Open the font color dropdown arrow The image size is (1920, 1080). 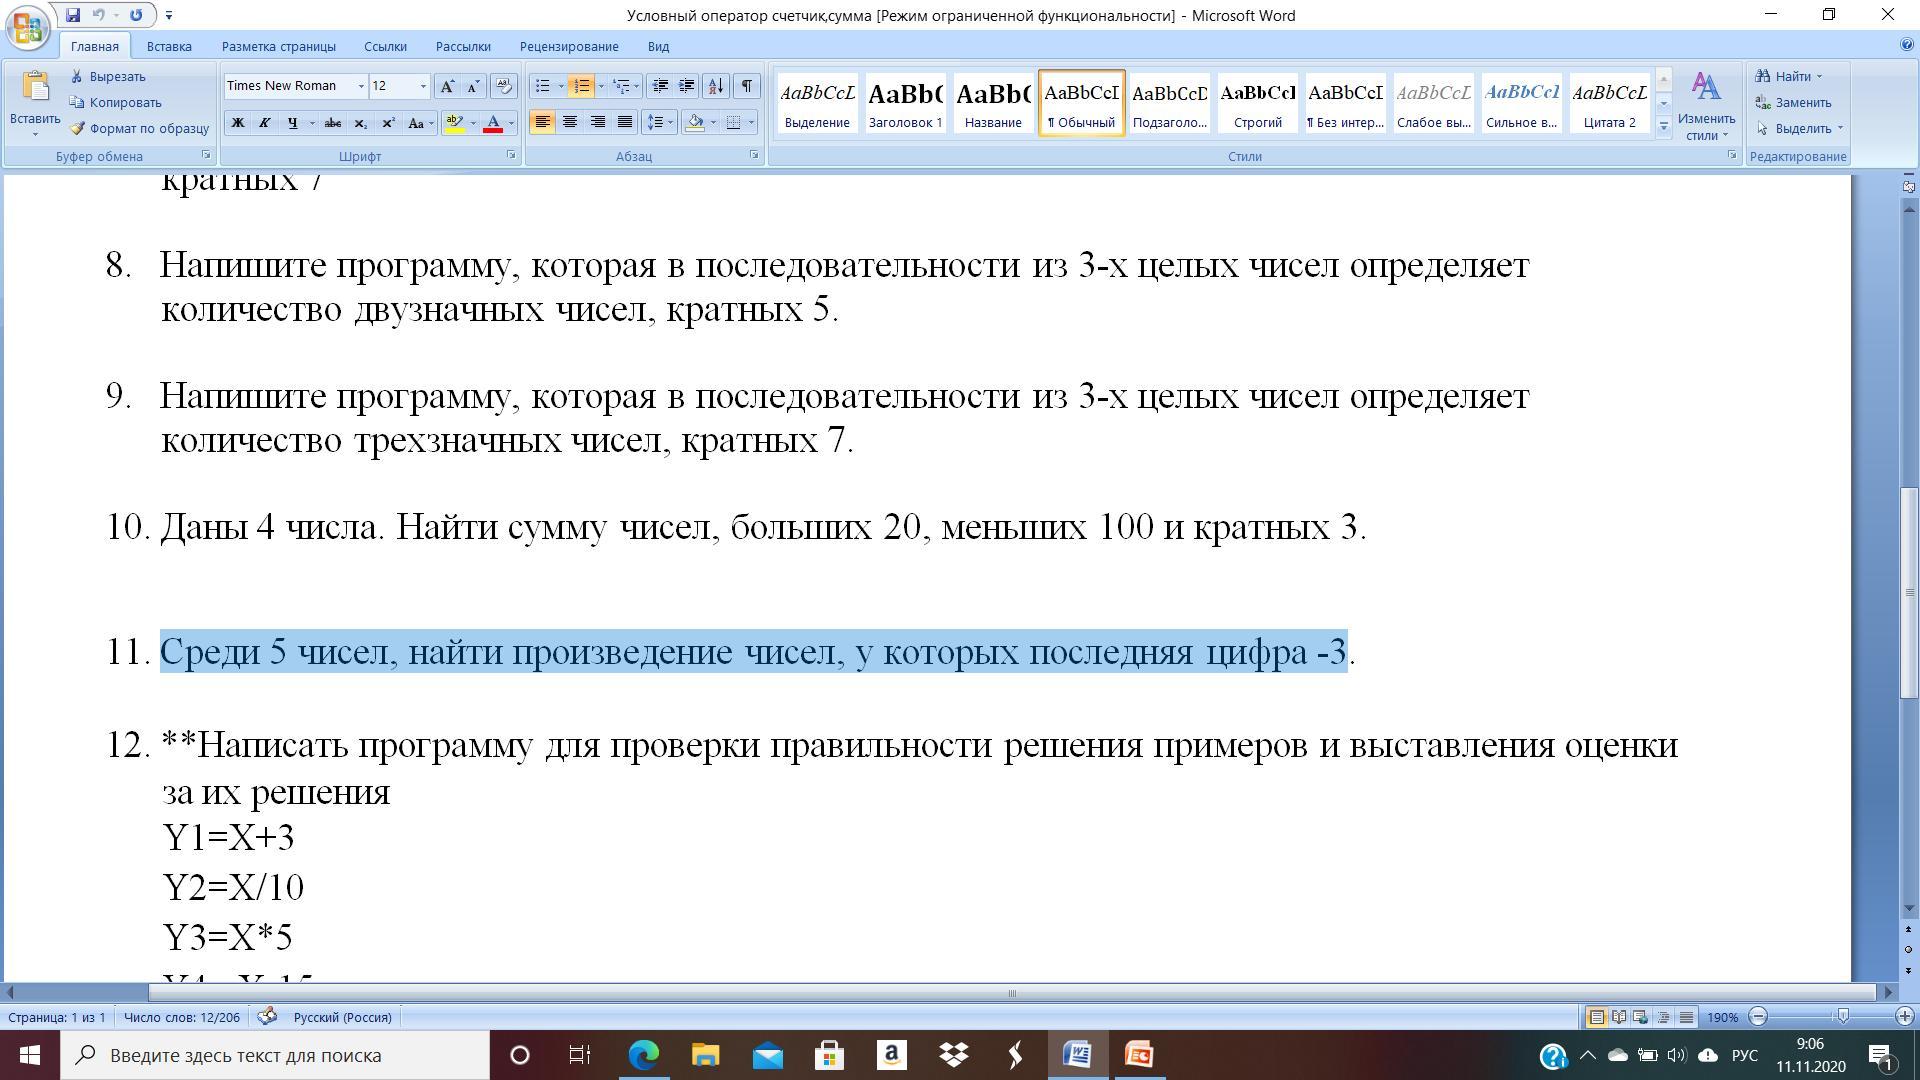coord(511,123)
